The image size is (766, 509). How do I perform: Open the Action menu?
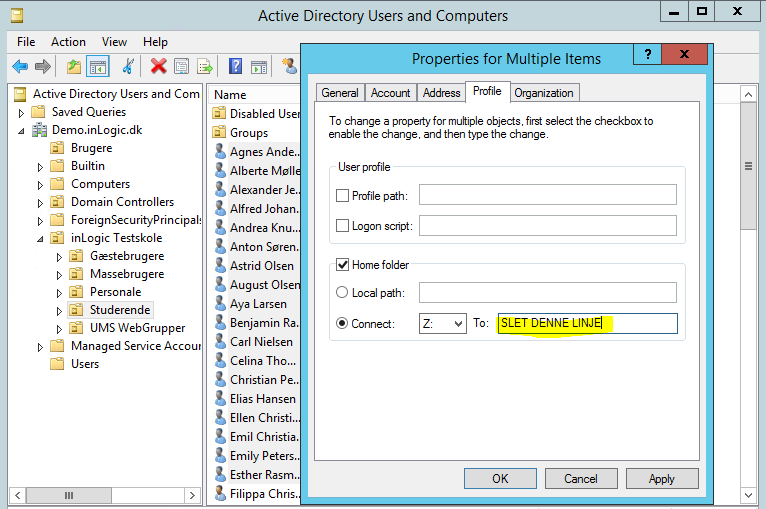tap(68, 42)
